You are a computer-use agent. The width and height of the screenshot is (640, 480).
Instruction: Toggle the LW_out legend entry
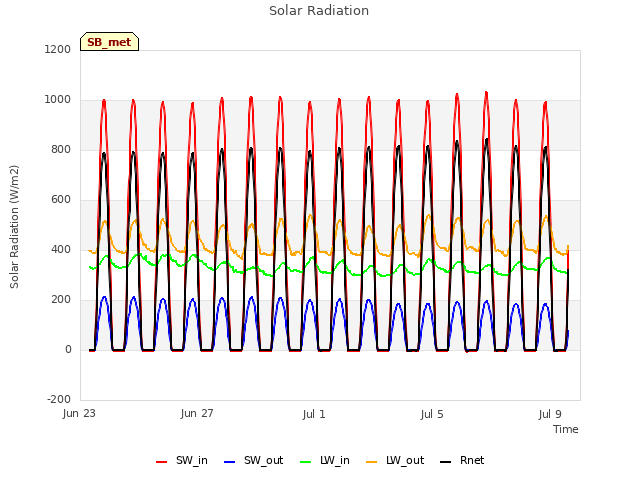click(395, 460)
